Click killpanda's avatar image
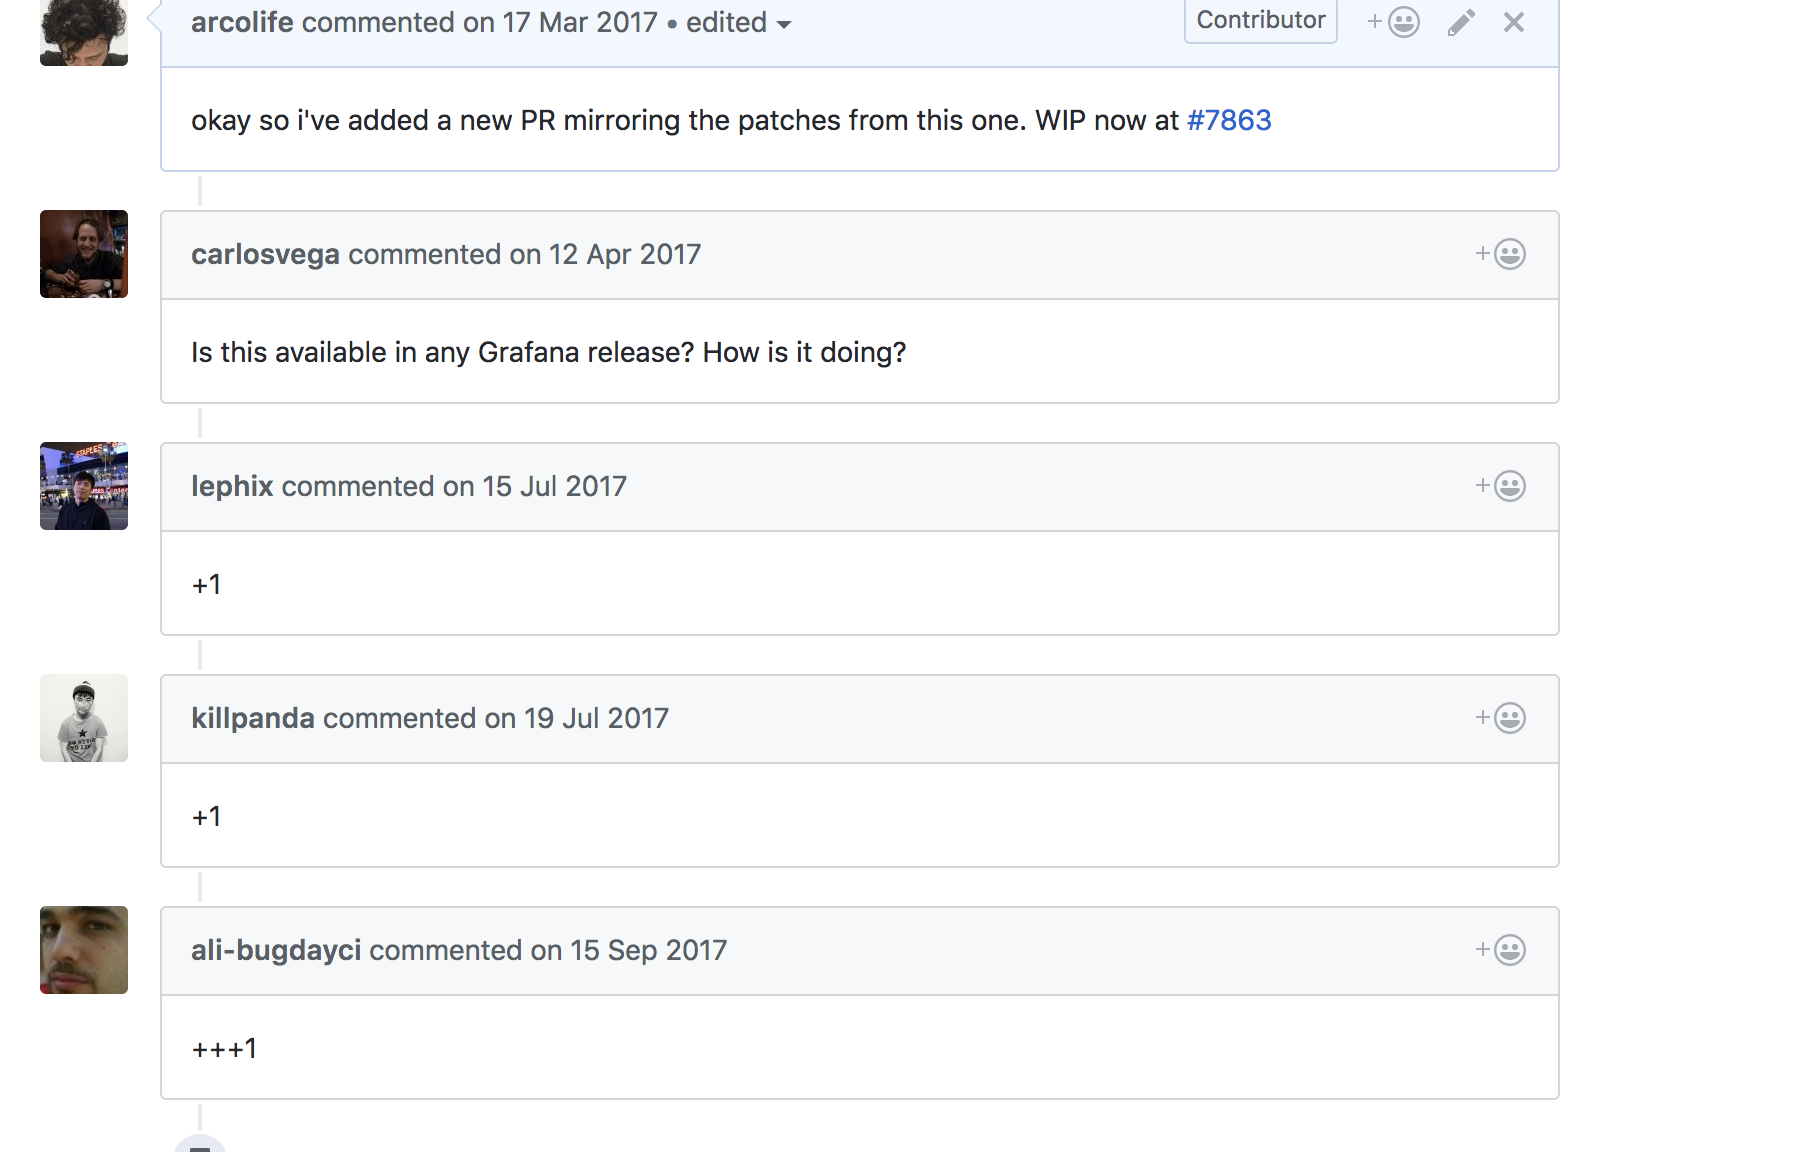 pyautogui.click(x=84, y=718)
